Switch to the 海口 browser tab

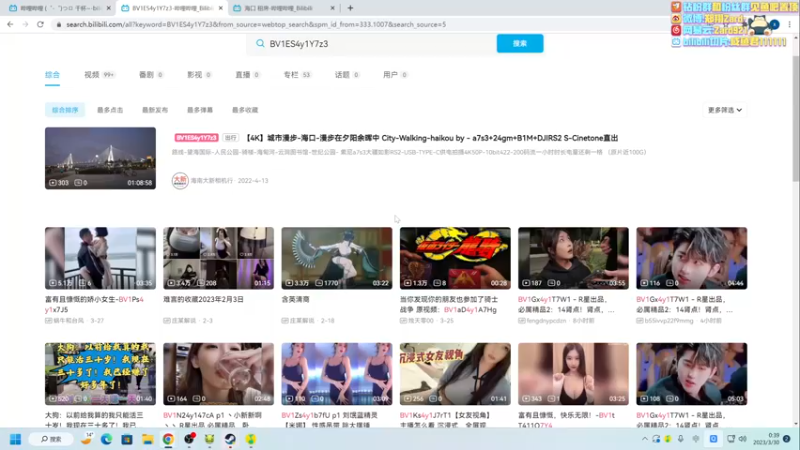point(281,8)
